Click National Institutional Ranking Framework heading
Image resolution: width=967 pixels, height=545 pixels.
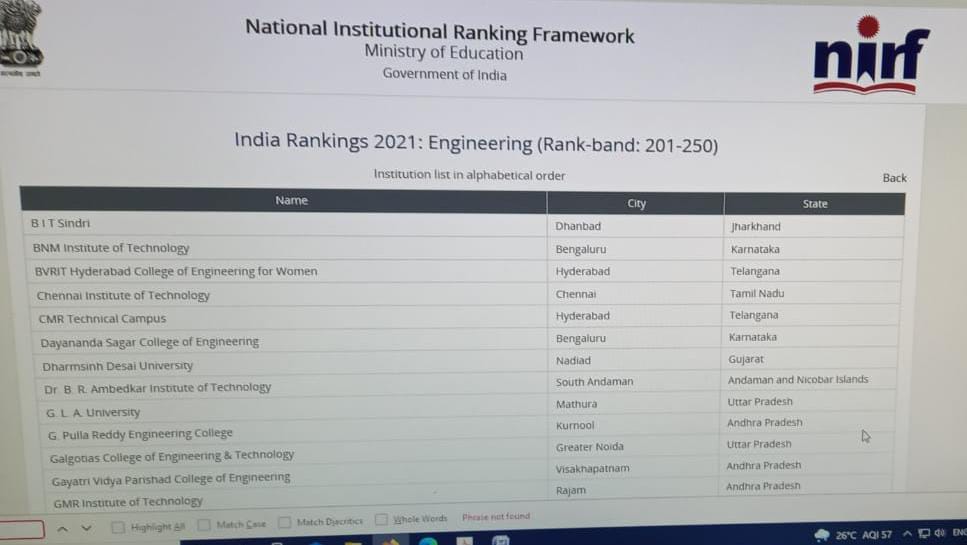coord(440,31)
